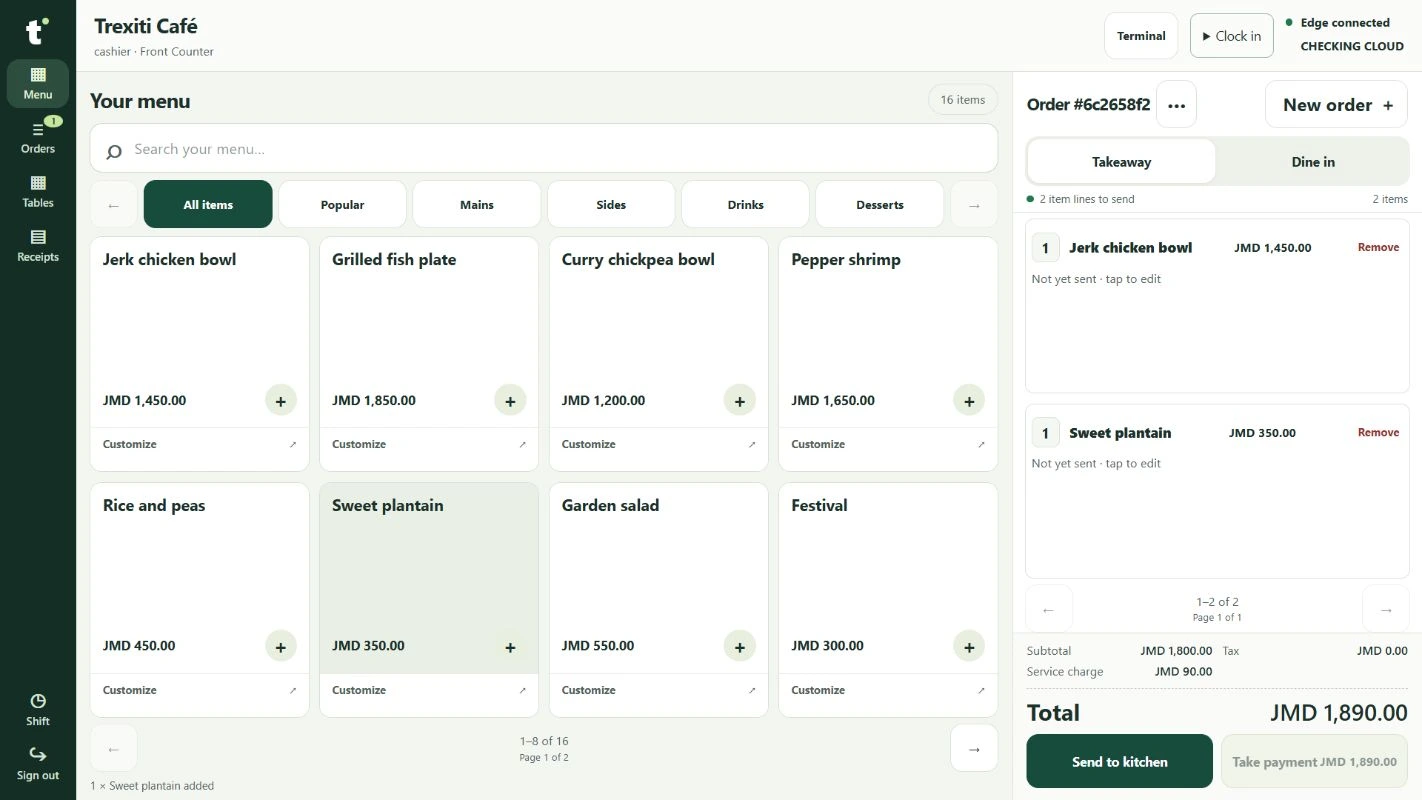This screenshot has width=1422, height=800.
Task: Switch order type to Takeaway
Action: [1121, 162]
